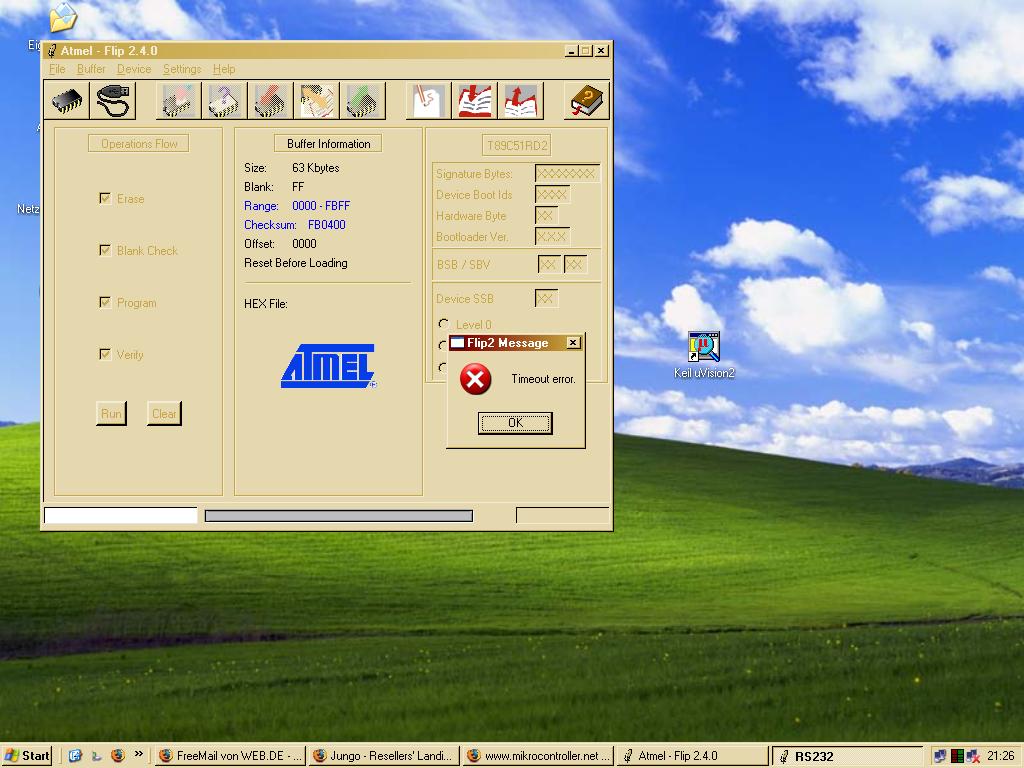The width and height of the screenshot is (1024, 768).
Task: Click the Device Boot Ids field
Action: coord(552,194)
